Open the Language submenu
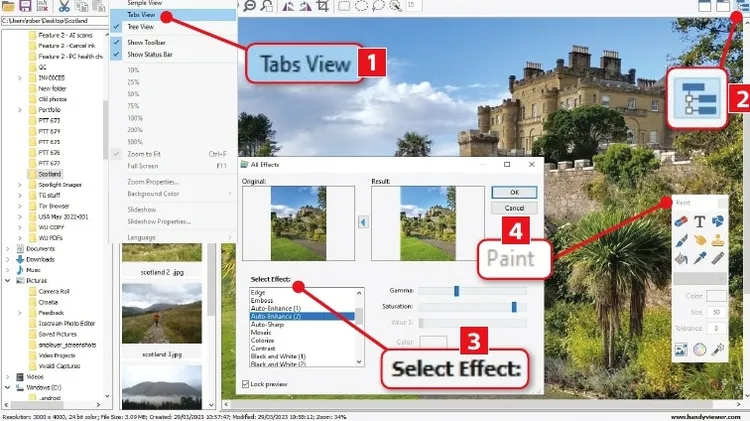Viewport: 750px width, 421px height. (173, 237)
